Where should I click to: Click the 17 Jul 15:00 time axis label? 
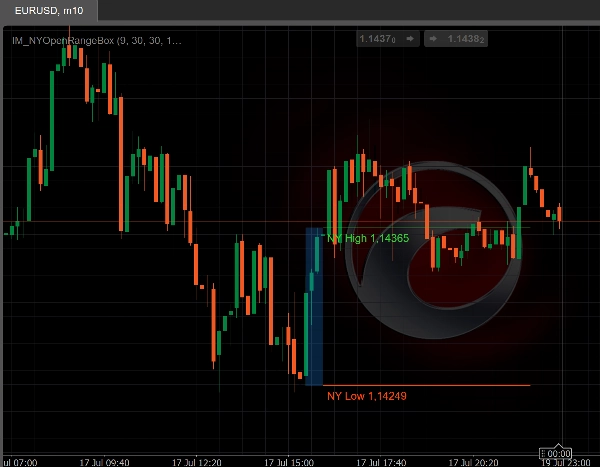[x=289, y=462]
